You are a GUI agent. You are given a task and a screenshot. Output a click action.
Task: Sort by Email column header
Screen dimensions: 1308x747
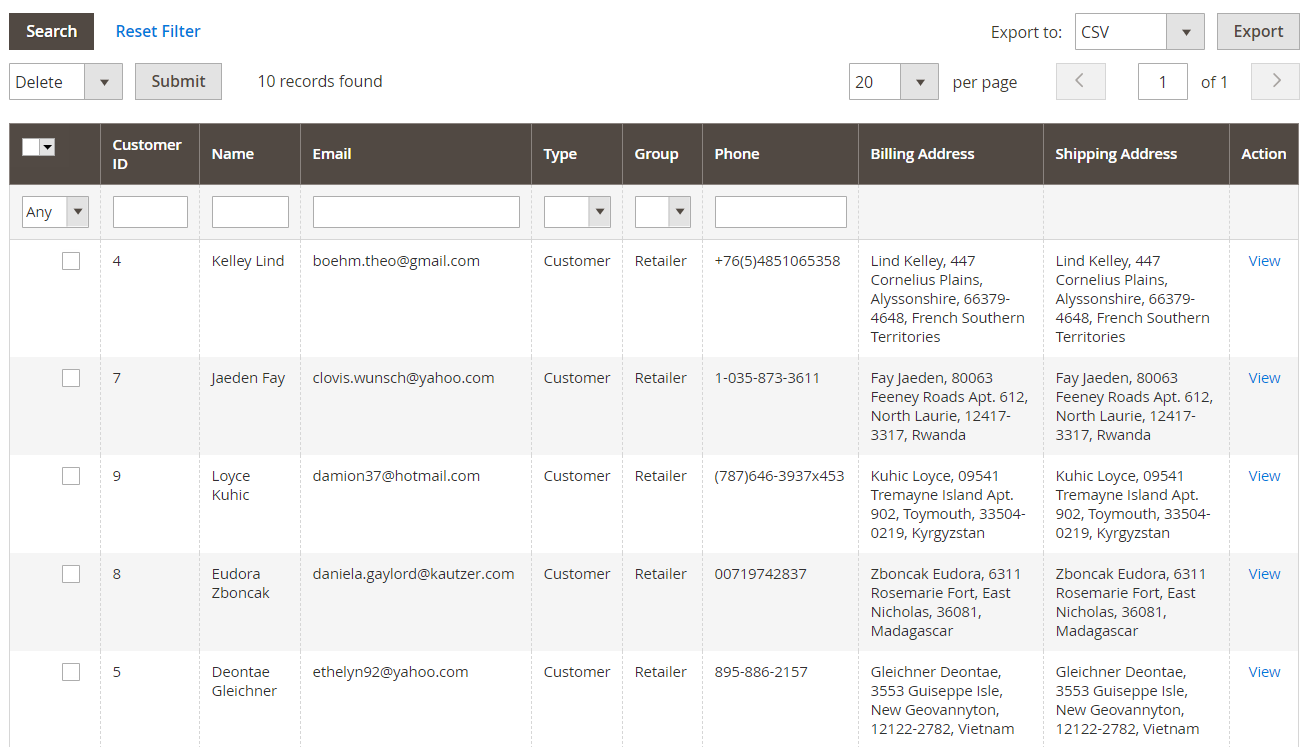416,154
